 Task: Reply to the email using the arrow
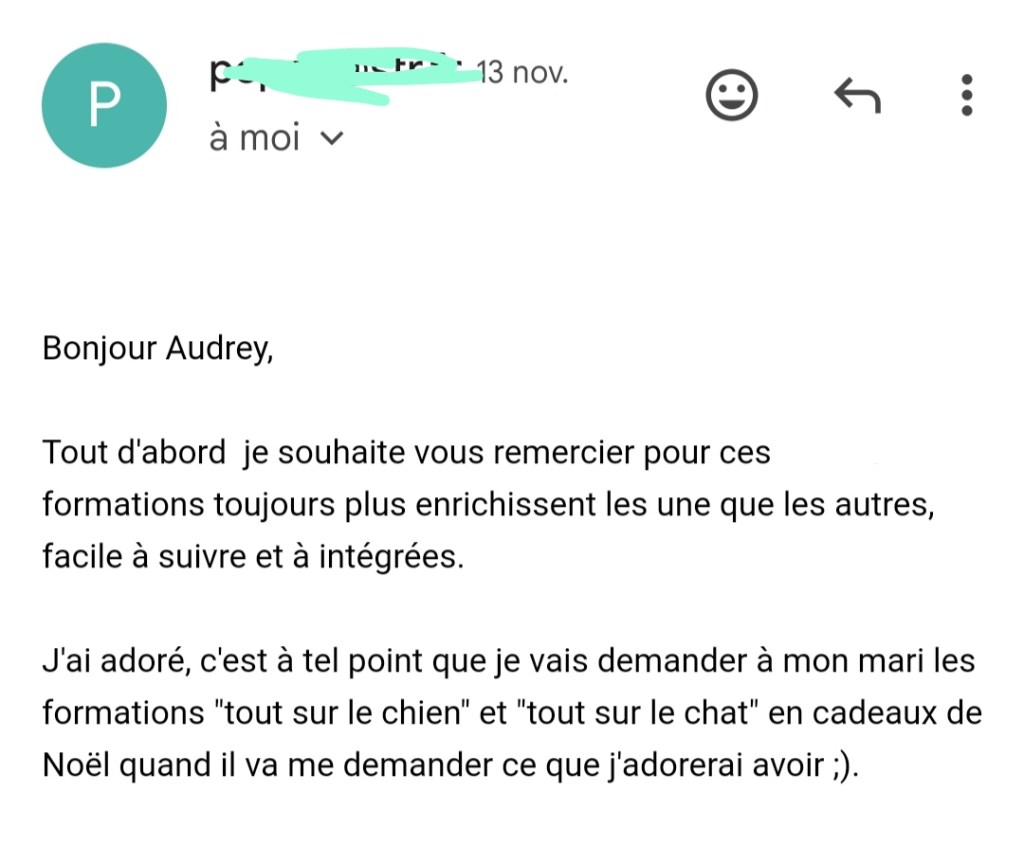click(x=857, y=96)
